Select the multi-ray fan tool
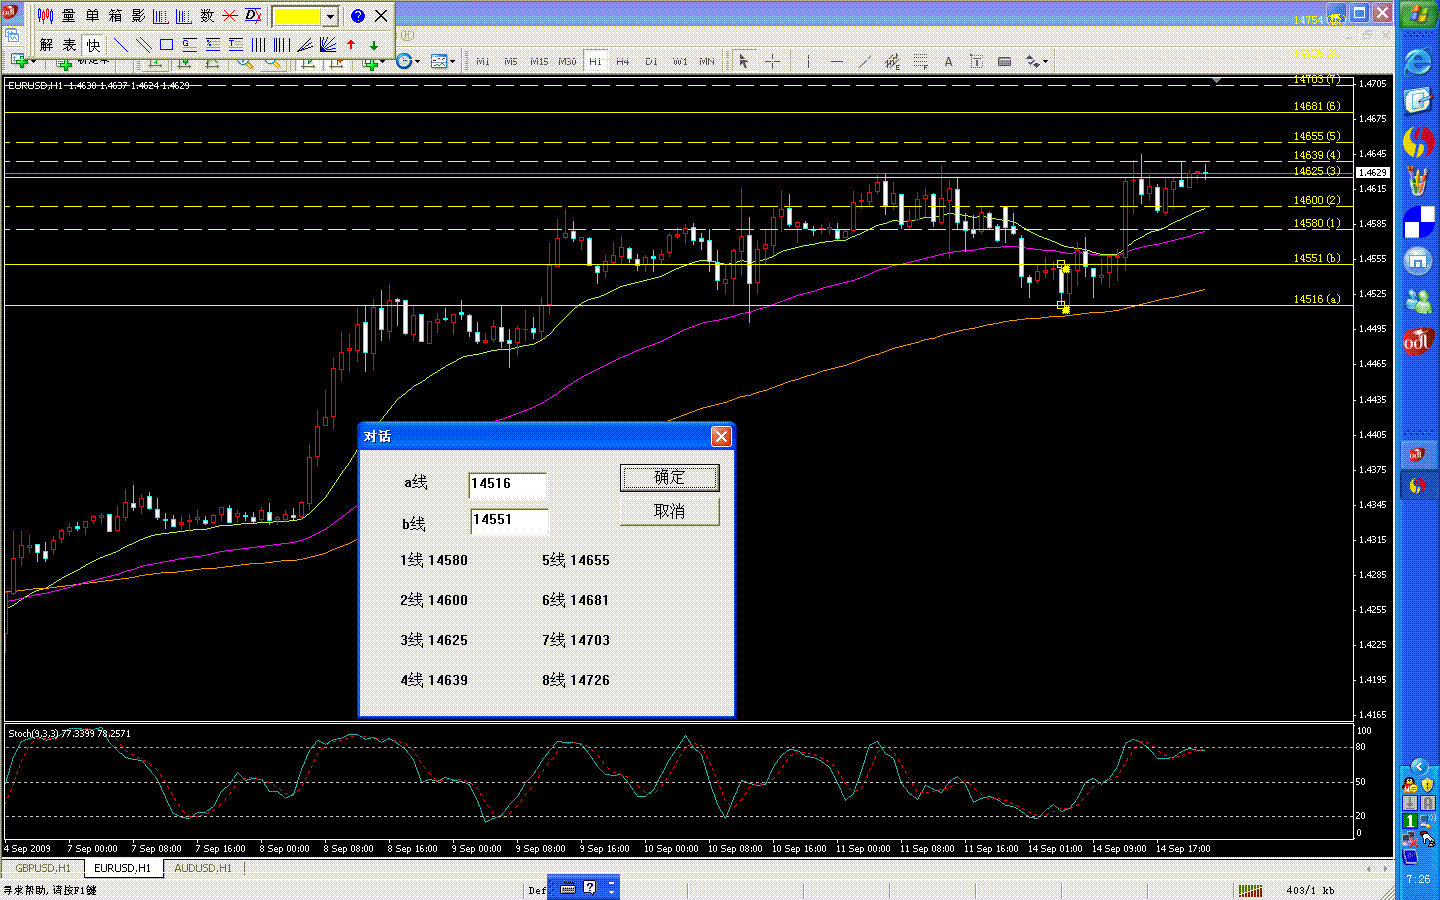The width and height of the screenshot is (1440, 900). pyautogui.click(x=328, y=45)
